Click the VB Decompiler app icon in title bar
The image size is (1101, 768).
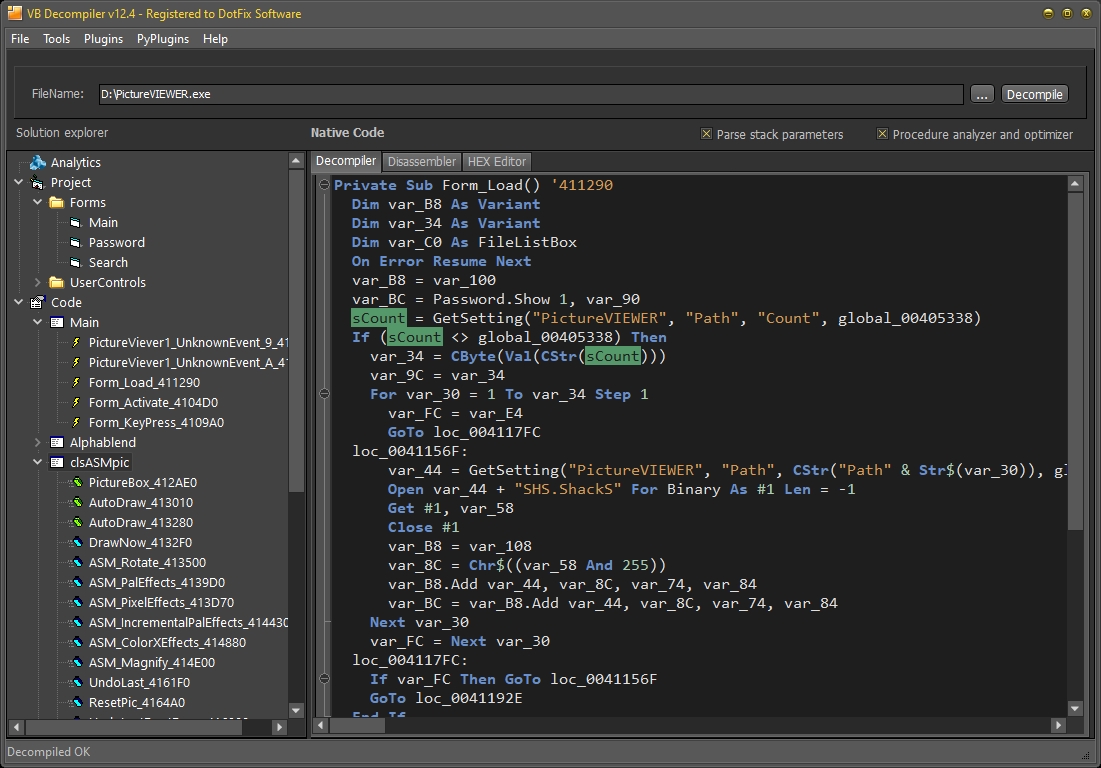pos(15,13)
